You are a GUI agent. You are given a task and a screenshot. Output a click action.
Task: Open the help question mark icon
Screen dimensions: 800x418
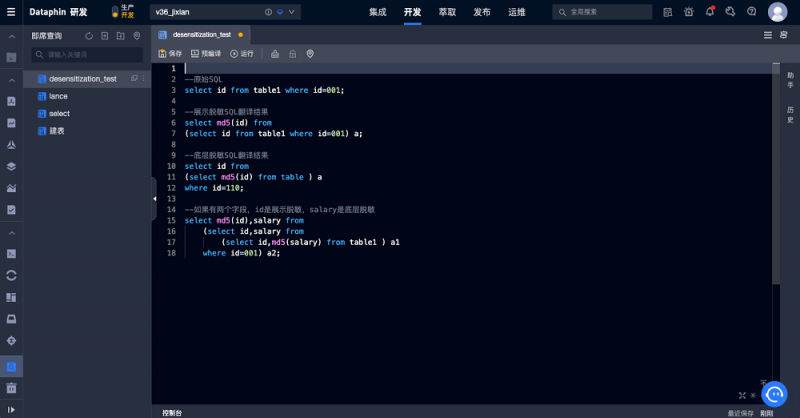(x=751, y=12)
